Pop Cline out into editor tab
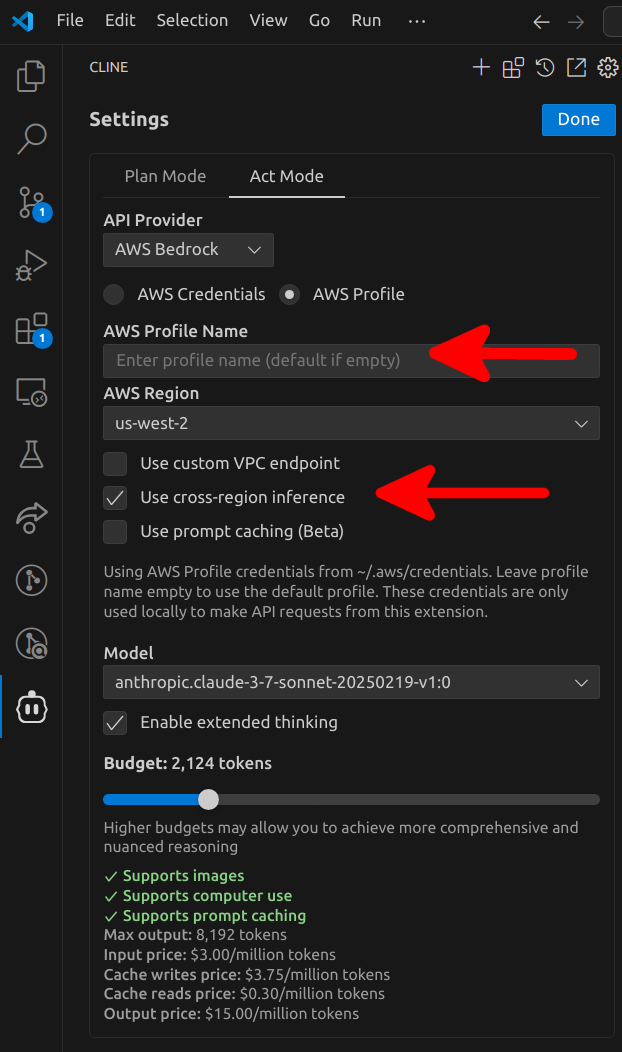Image resolution: width=622 pixels, height=1052 pixels. [576, 67]
